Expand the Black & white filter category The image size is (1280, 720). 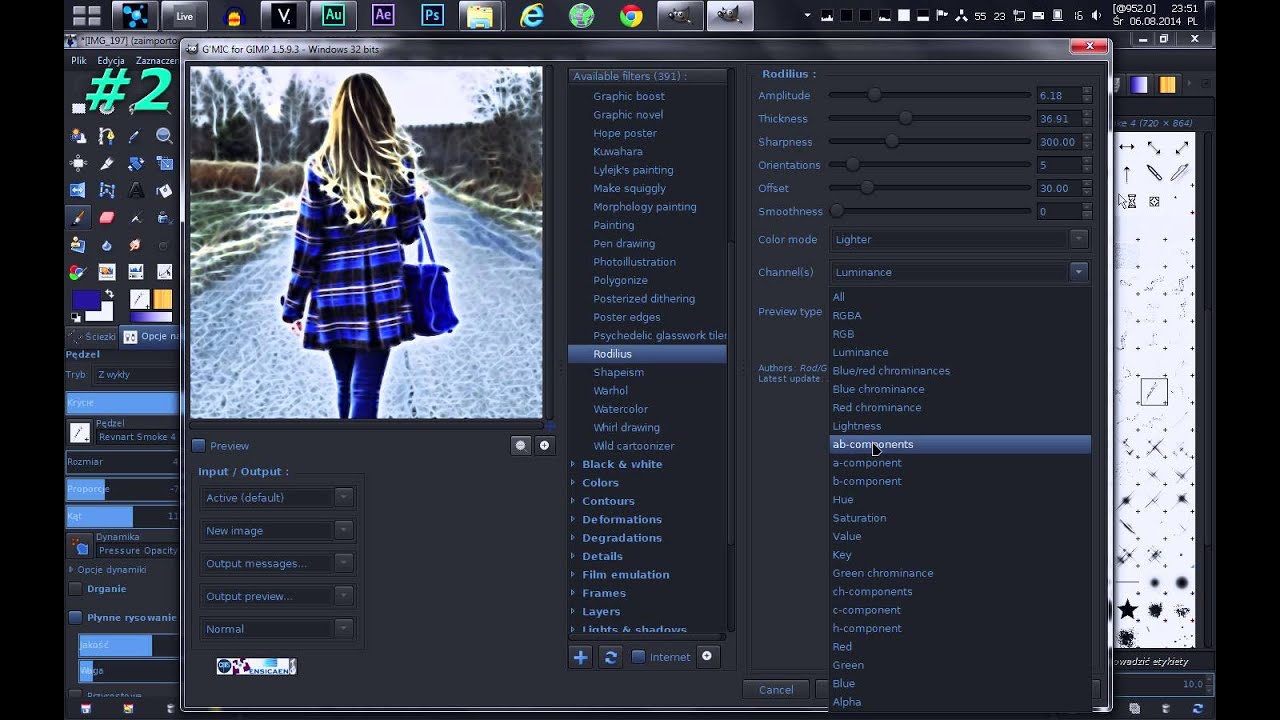pyautogui.click(x=574, y=464)
